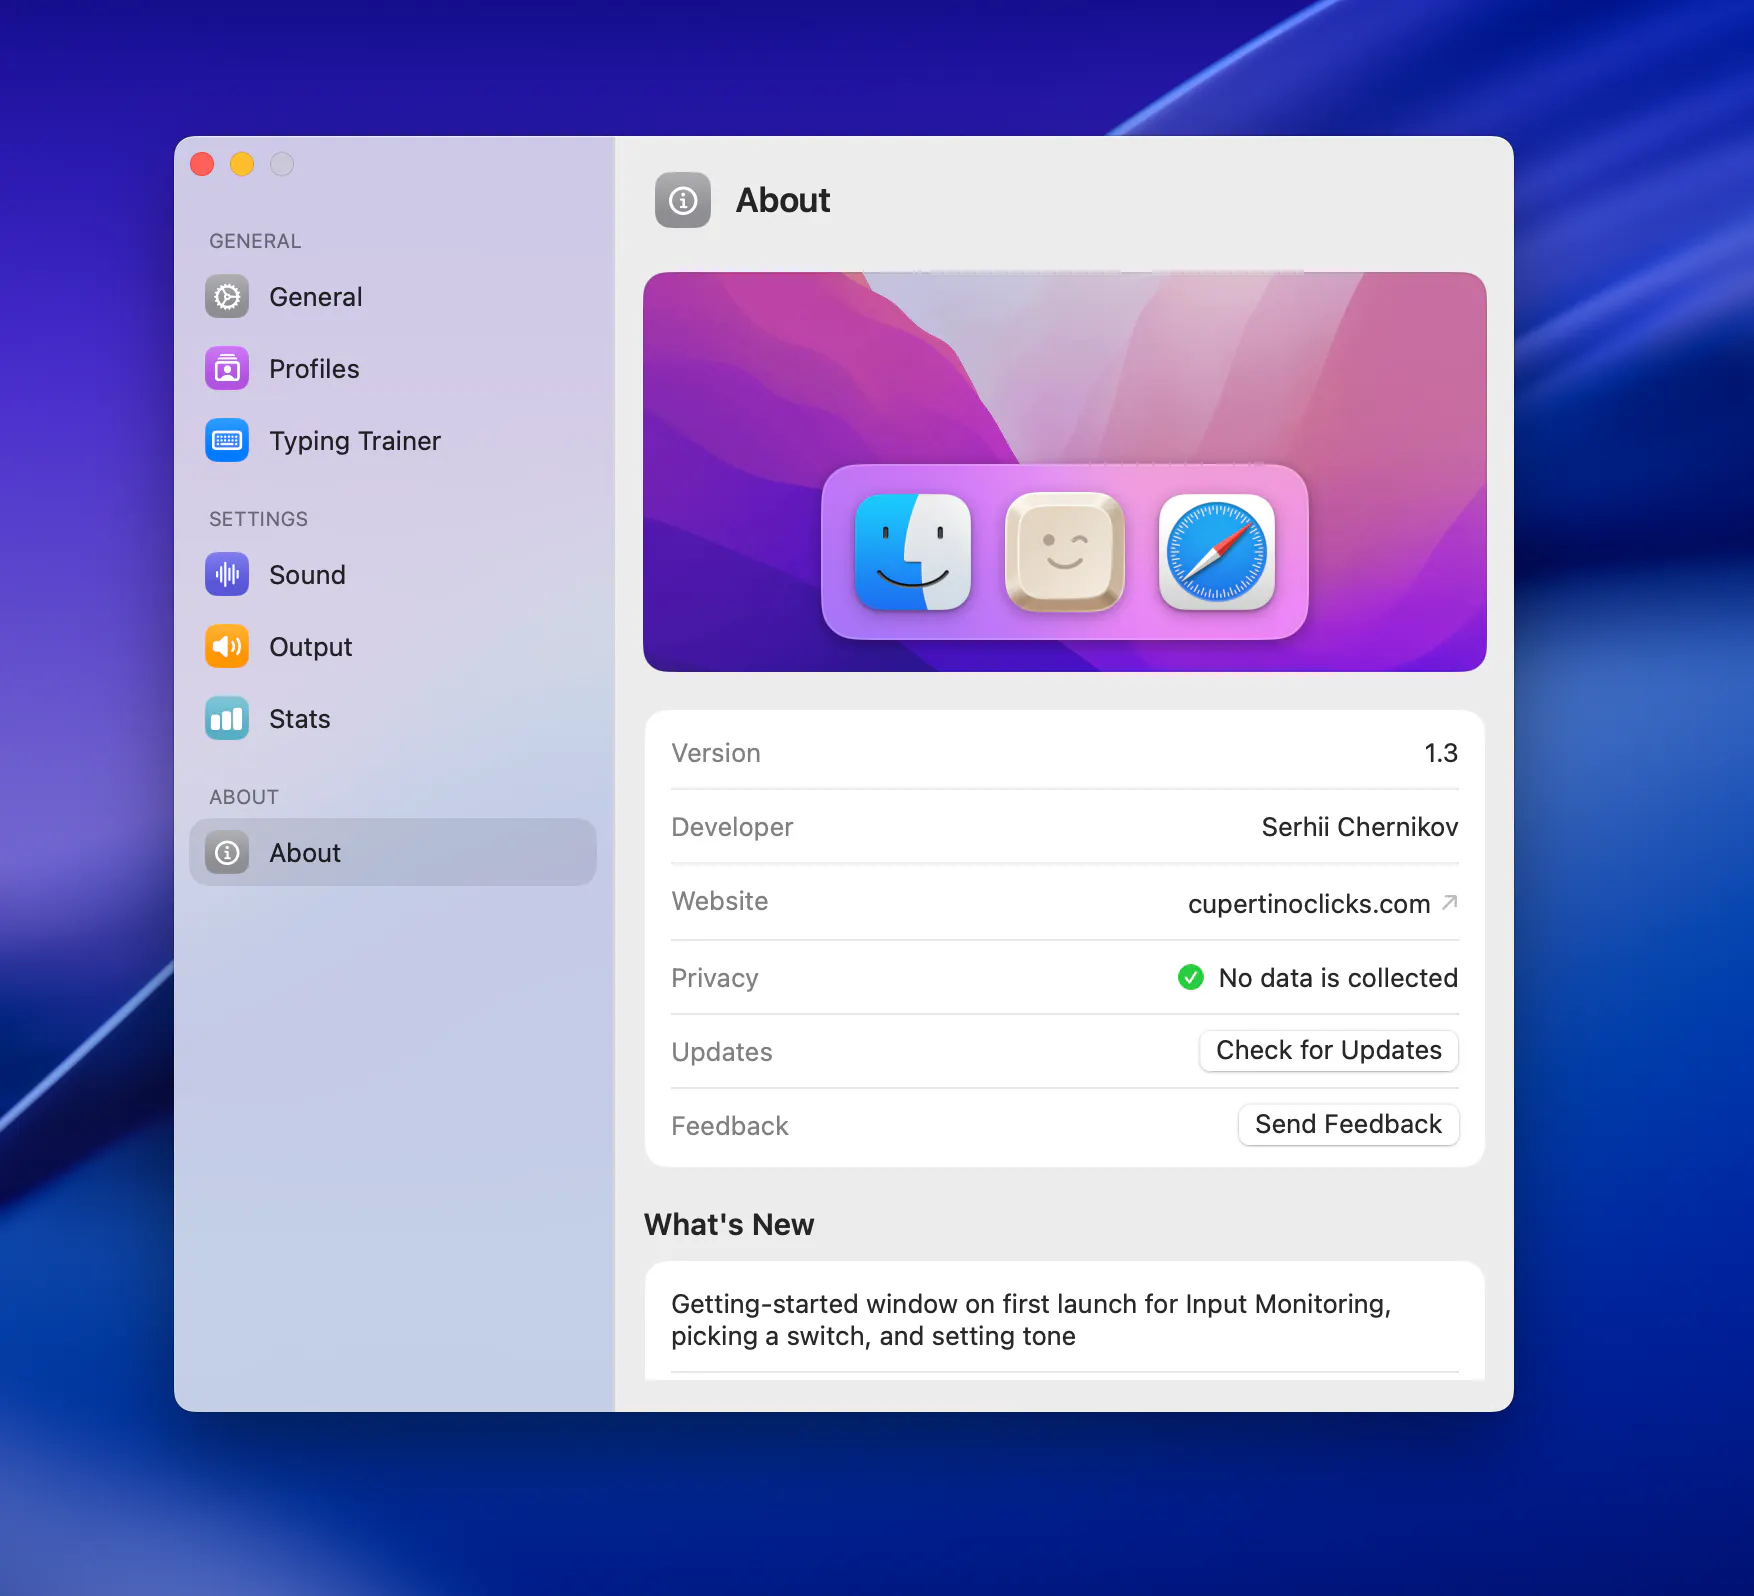
Task: Click the Safari compass icon in banner
Action: pyautogui.click(x=1217, y=552)
